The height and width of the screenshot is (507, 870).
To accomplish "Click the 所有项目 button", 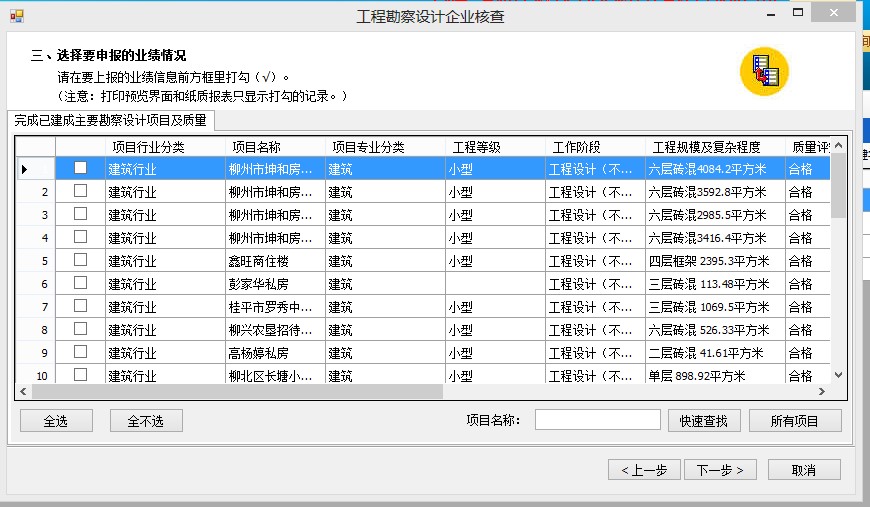I will (794, 421).
